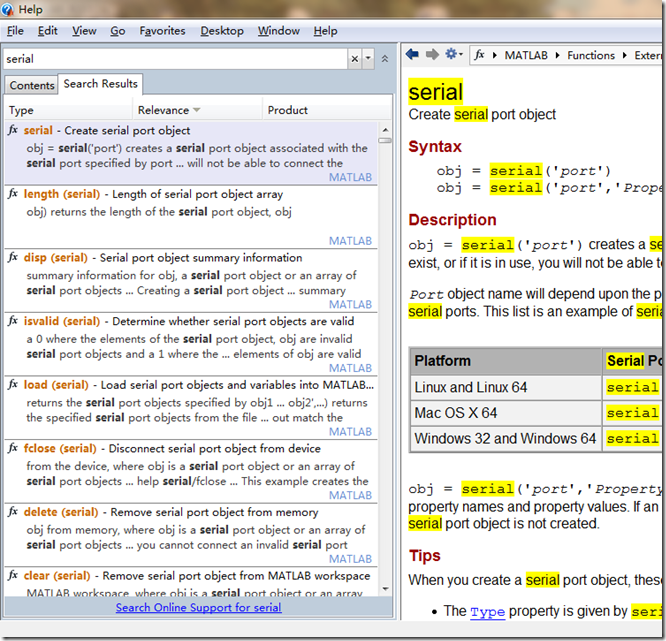This screenshot has width=666, height=641.
Task: Click Search Online Support for serial
Action: pos(198,607)
